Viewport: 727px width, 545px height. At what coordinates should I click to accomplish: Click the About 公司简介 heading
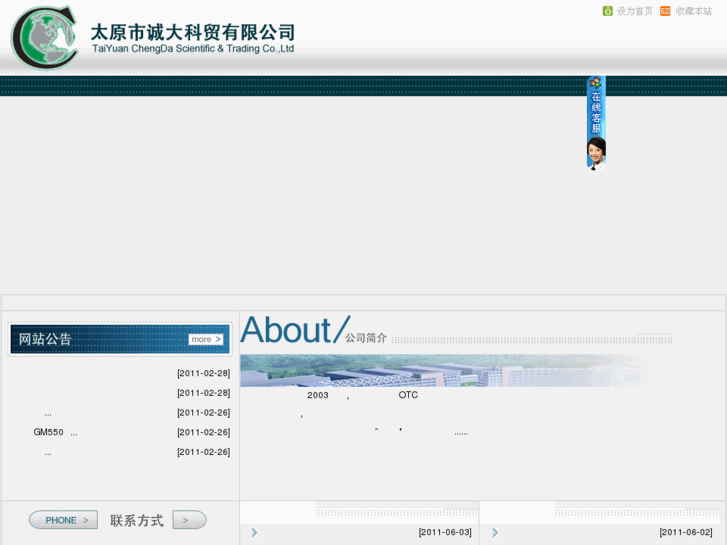click(x=313, y=330)
